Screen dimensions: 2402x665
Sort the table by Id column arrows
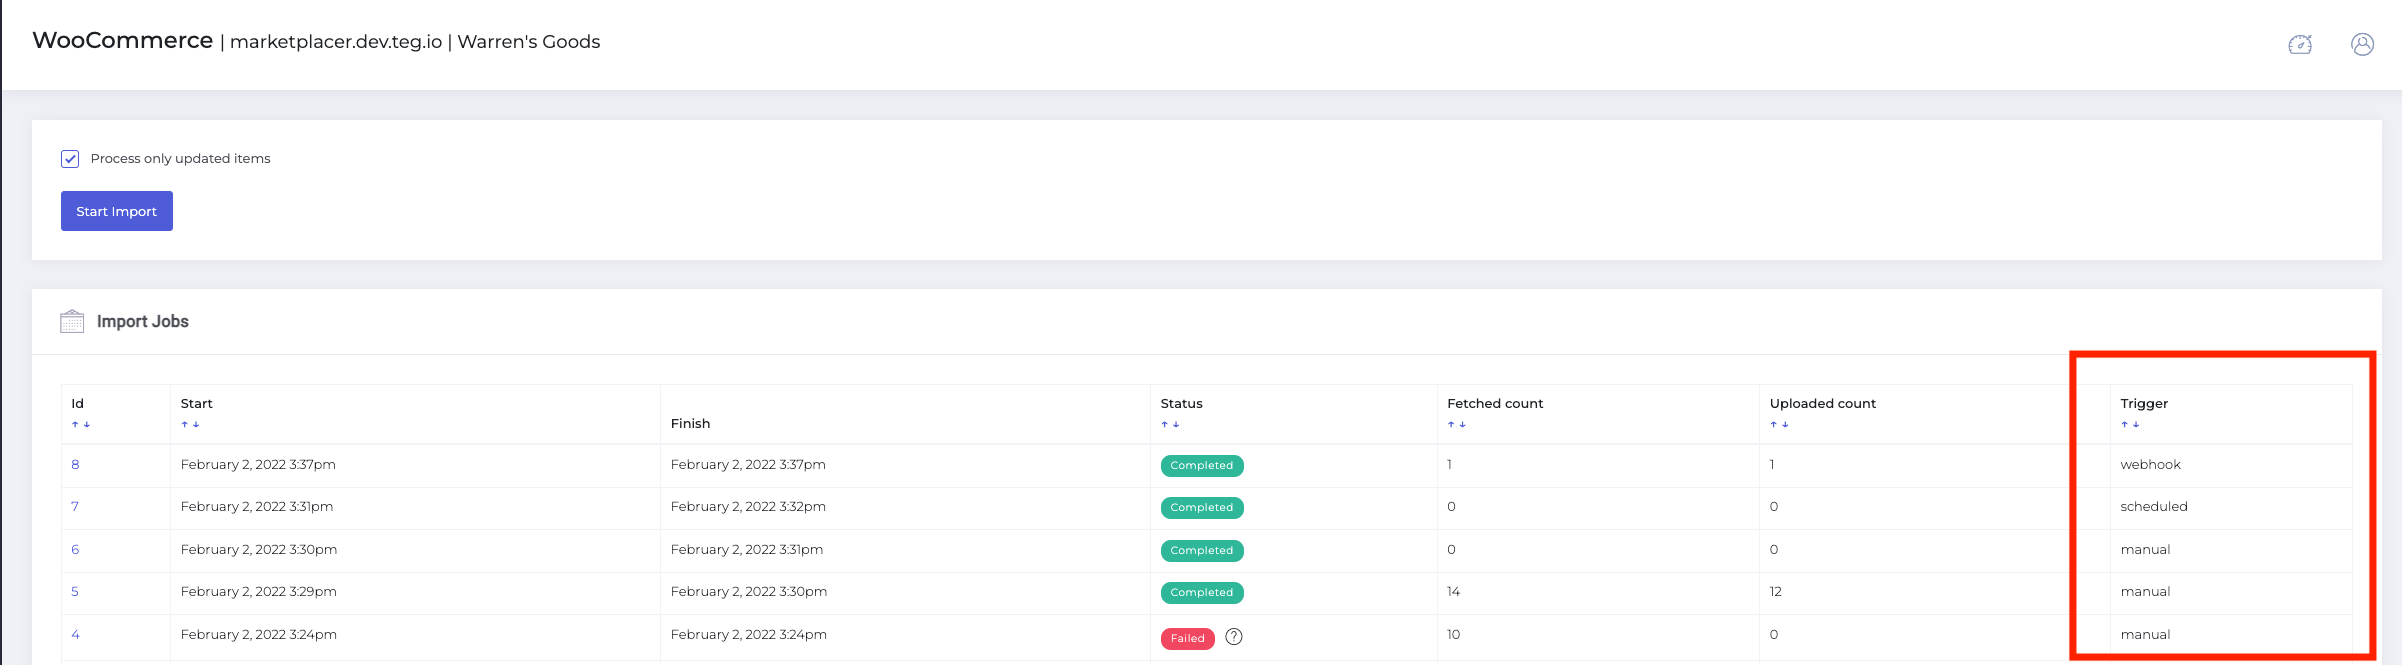tap(80, 425)
